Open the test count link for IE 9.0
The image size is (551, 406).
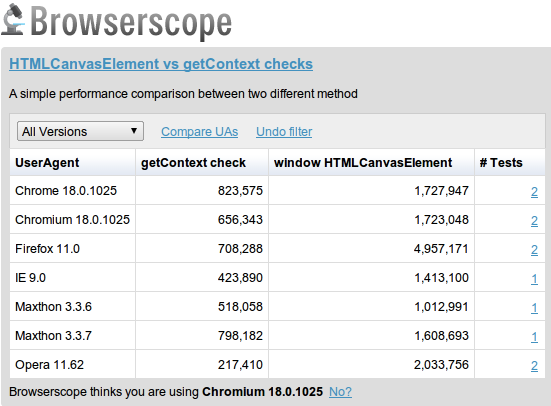[534, 279]
